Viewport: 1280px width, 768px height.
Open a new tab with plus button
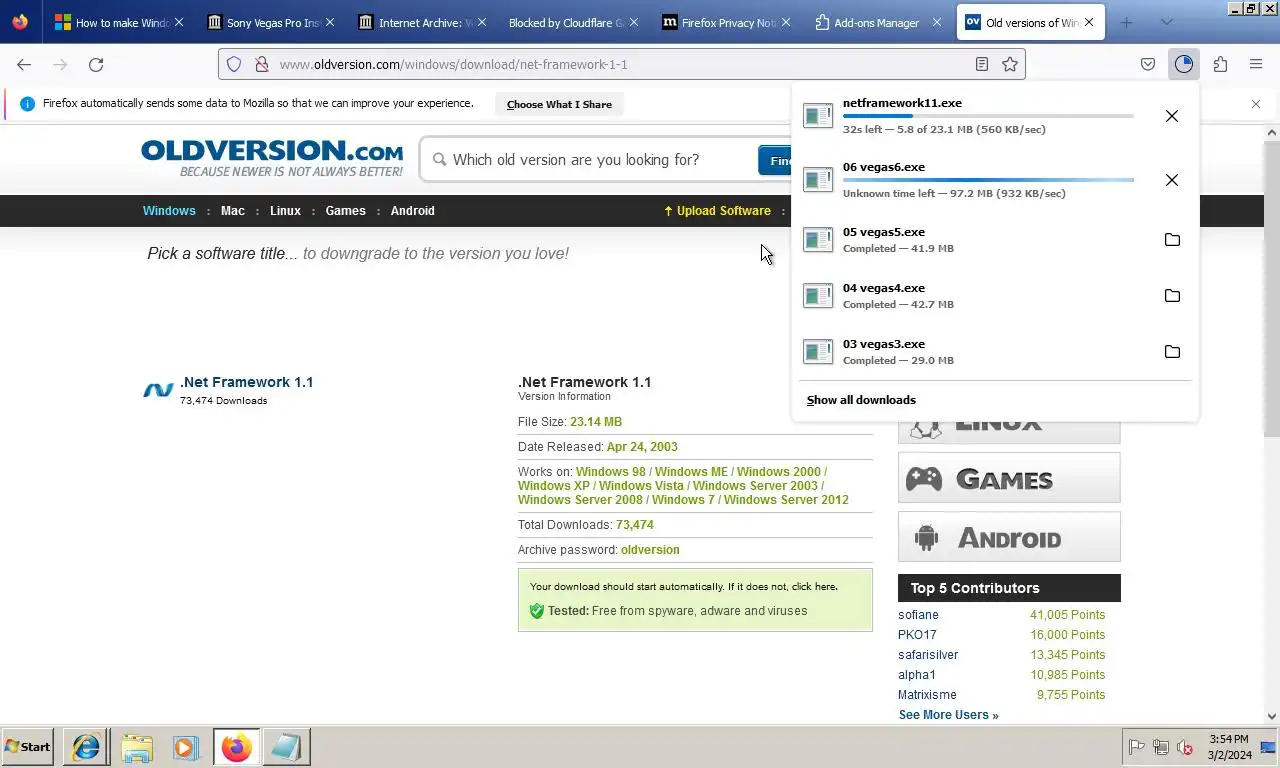(1126, 22)
